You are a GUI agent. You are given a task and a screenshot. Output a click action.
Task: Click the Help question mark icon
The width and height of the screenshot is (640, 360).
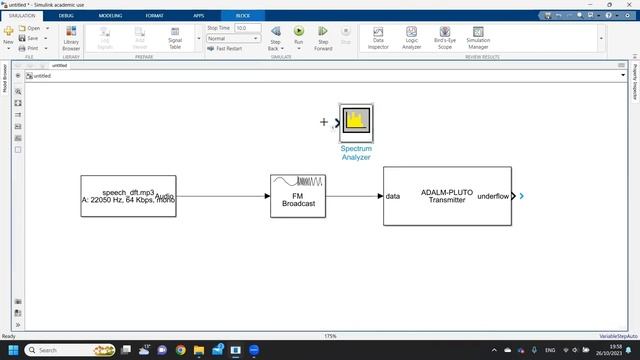click(x=609, y=16)
